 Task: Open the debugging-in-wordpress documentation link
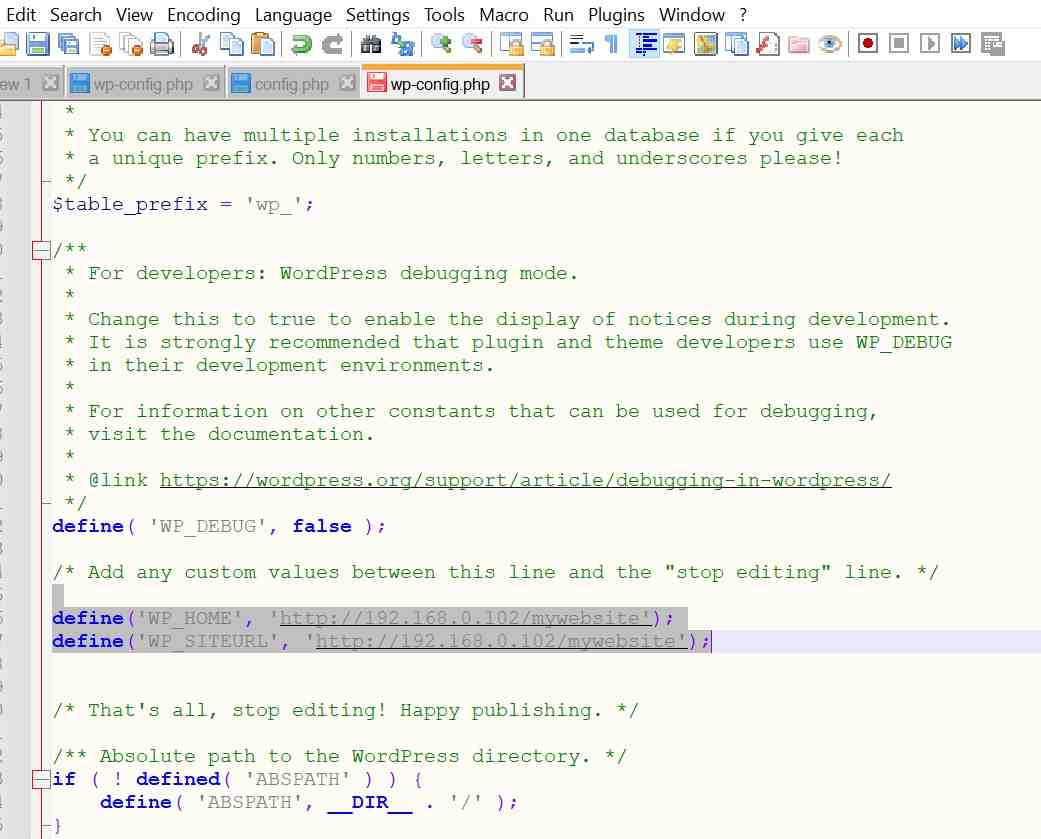(525, 480)
